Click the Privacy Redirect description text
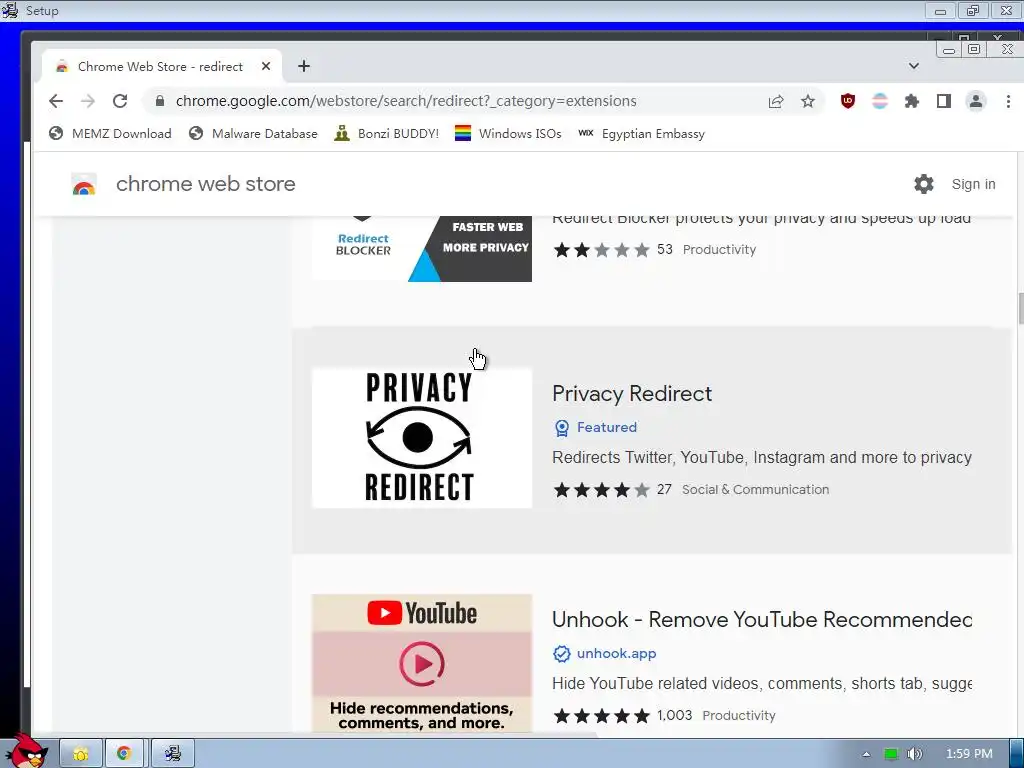This screenshot has width=1024, height=768. coord(761,457)
